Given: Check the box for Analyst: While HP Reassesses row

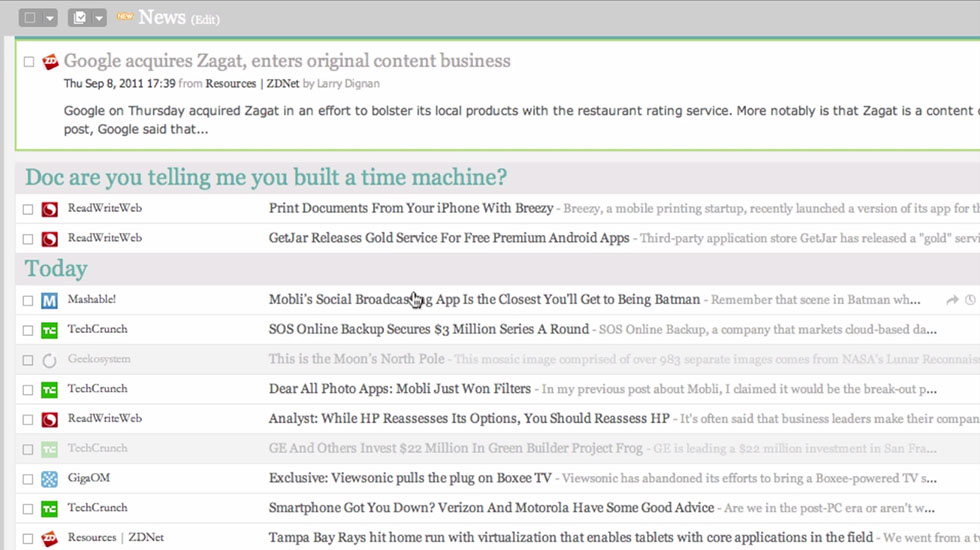Looking at the screenshot, I should (x=28, y=420).
